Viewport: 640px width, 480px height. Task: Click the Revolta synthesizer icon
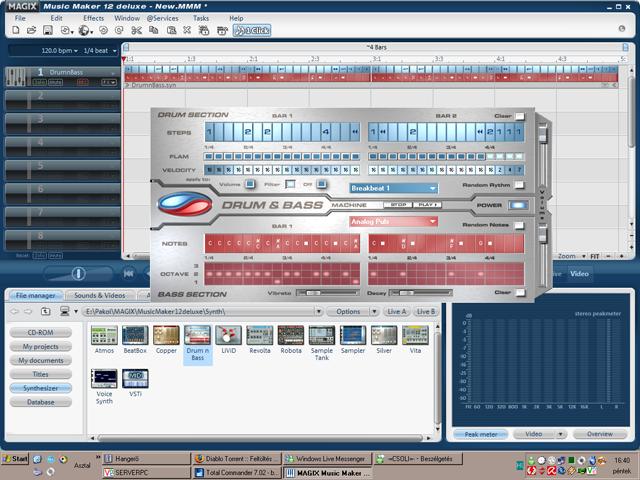[x=259, y=336]
